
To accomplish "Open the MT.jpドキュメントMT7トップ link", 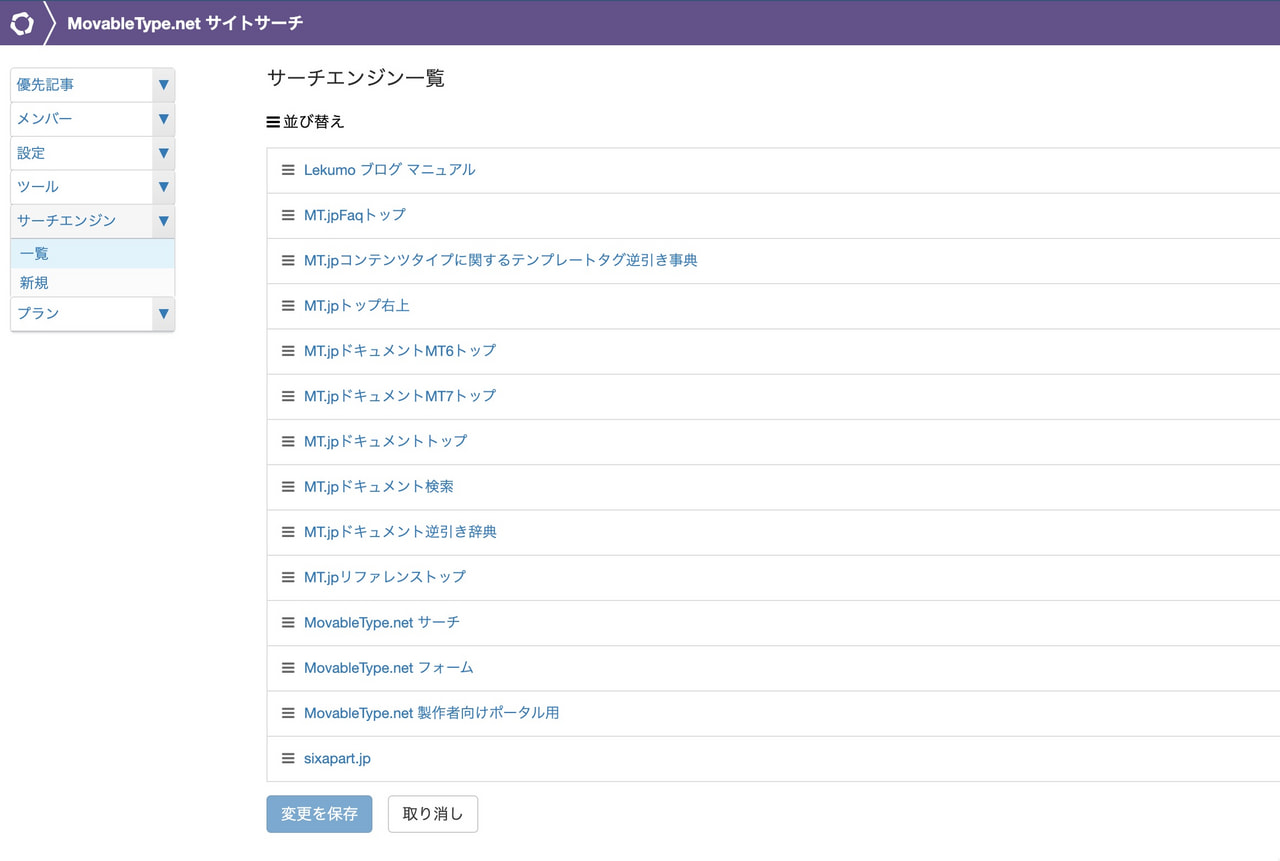I will coord(400,396).
